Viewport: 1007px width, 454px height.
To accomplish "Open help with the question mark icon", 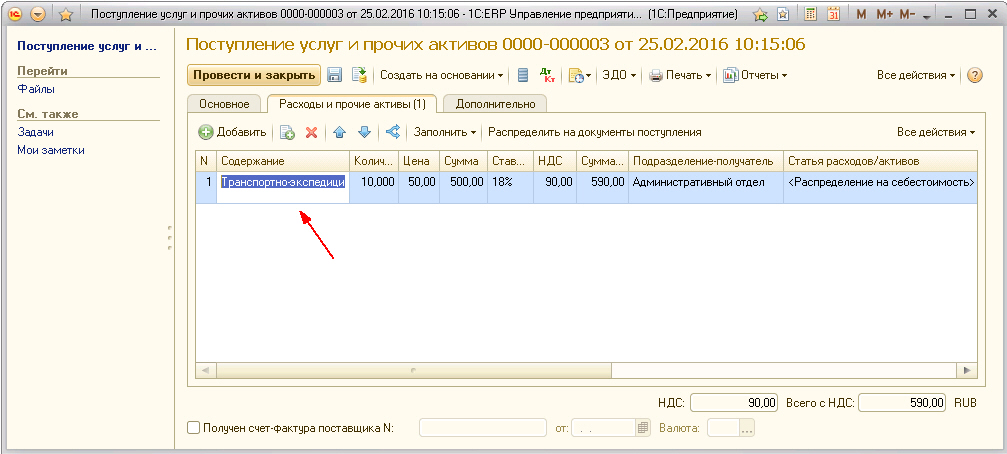I will (975, 75).
